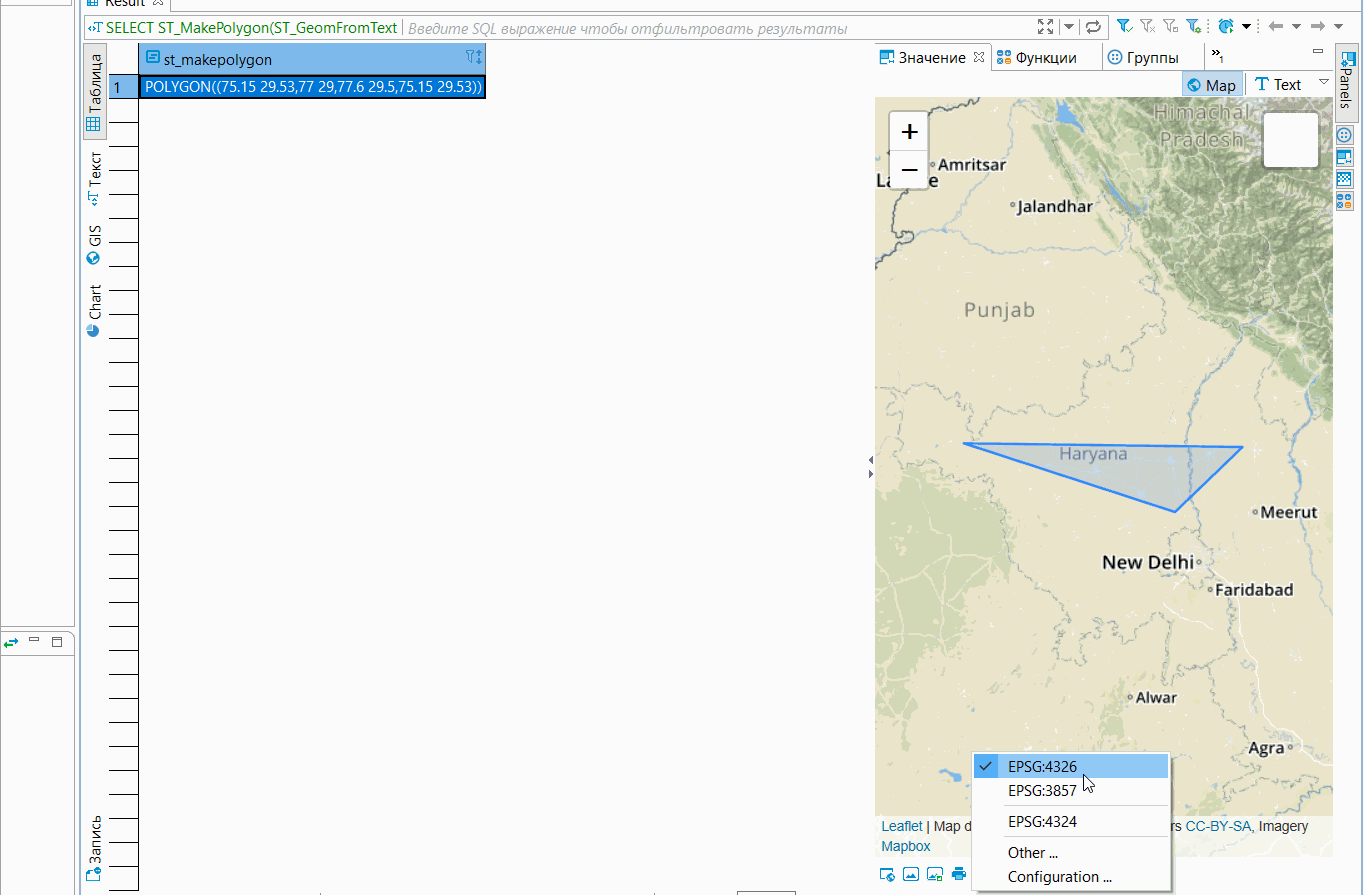Enable auto-refresh with the clock icon
Image resolution: width=1364 pixels, height=895 pixels.
[1228, 27]
